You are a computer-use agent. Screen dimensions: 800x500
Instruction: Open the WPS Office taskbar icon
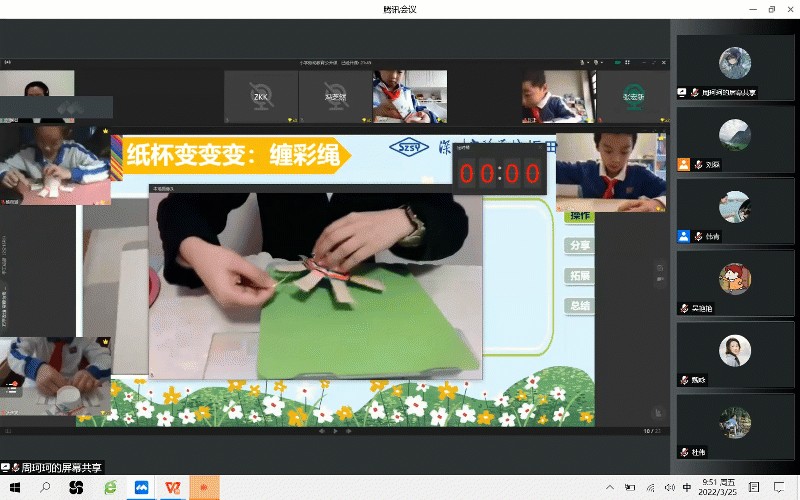tap(173, 487)
